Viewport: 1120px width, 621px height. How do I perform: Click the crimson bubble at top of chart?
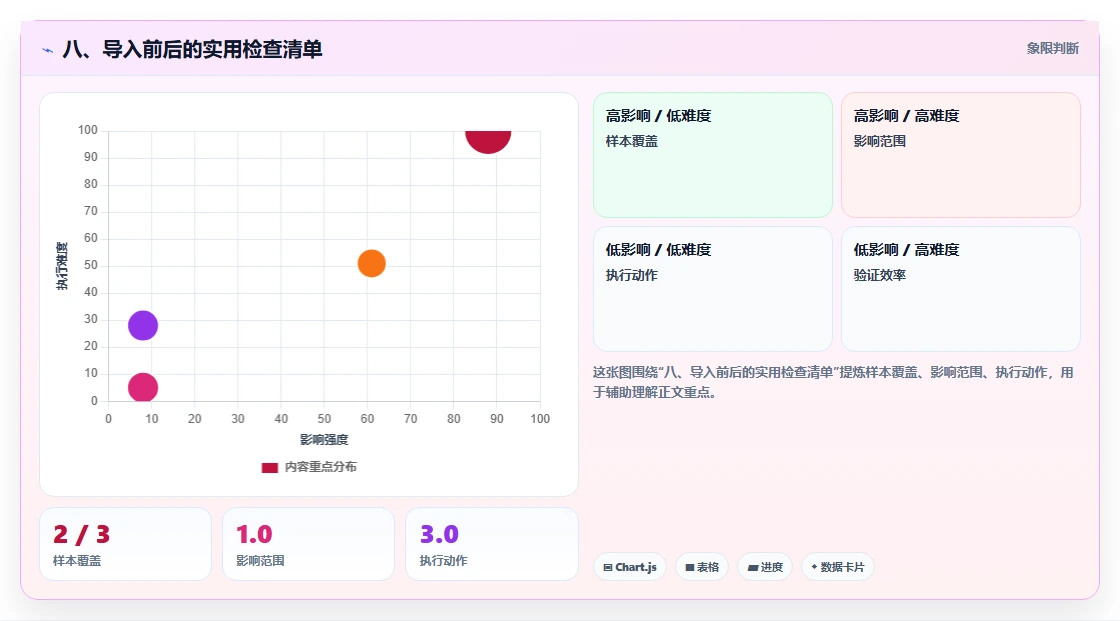tap(488, 141)
